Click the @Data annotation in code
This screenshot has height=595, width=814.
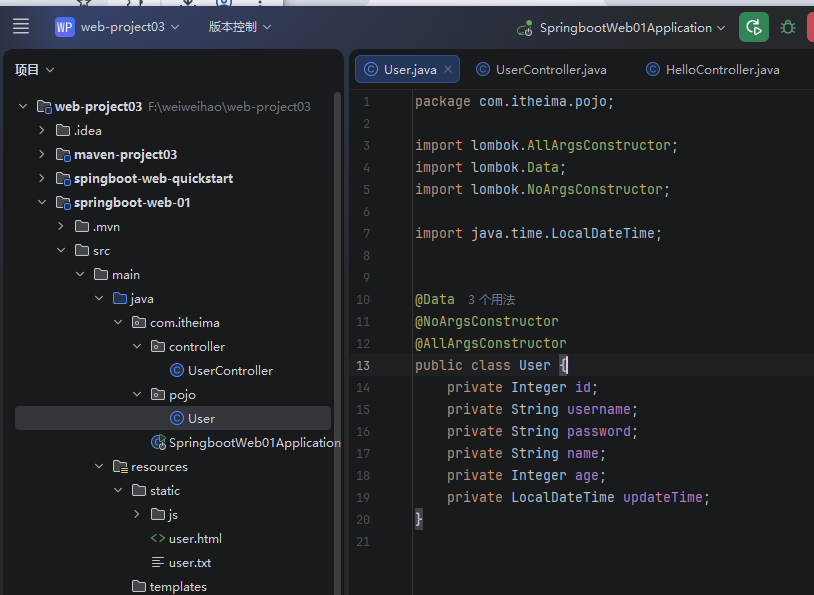click(x=435, y=300)
